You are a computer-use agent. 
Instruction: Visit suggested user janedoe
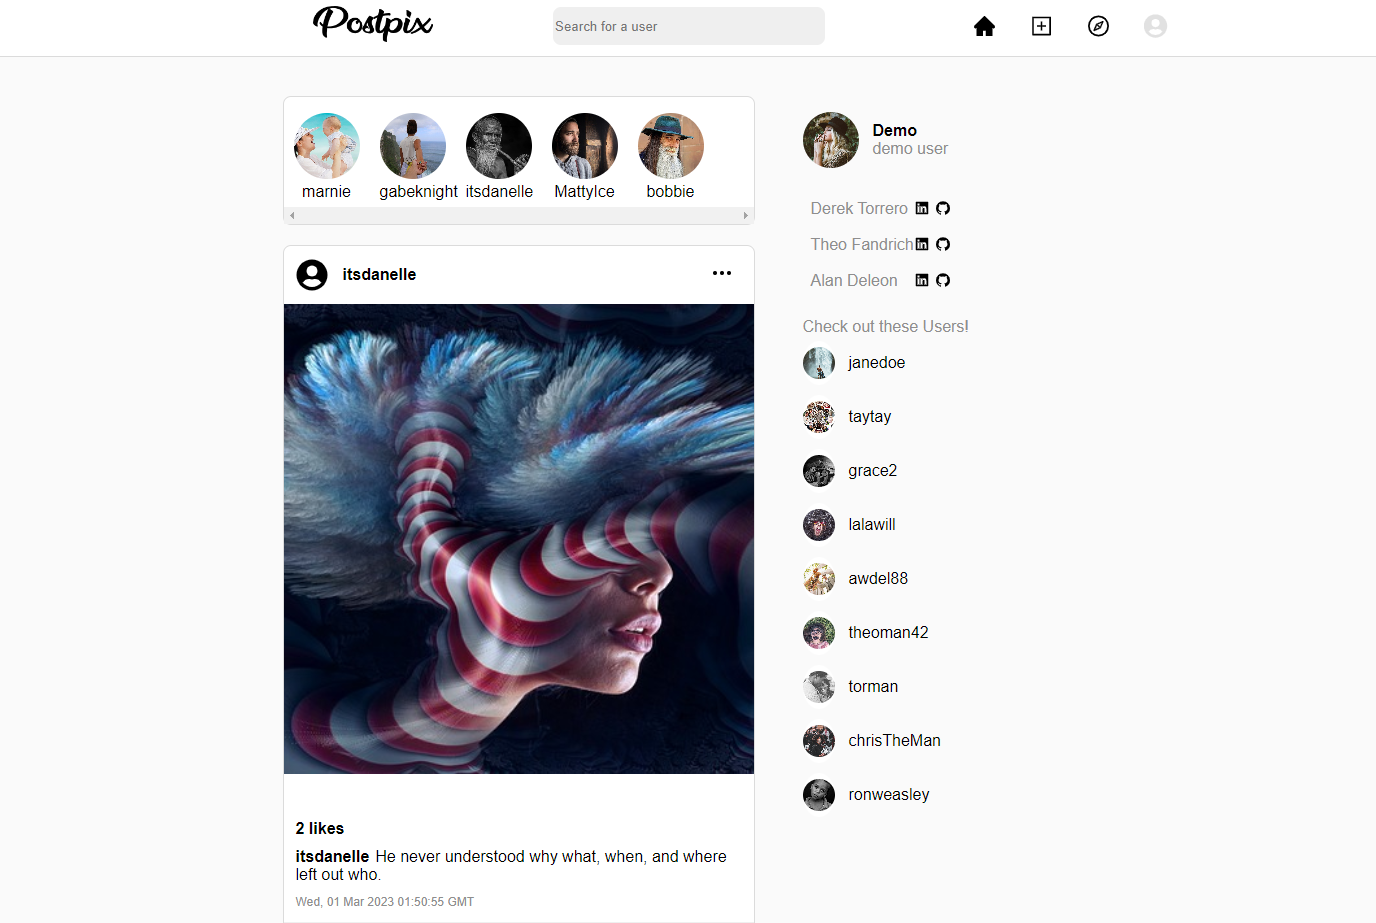tap(876, 362)
